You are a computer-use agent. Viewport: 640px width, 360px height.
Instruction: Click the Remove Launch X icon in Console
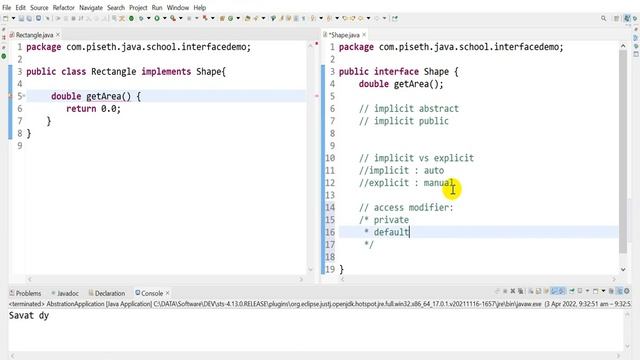tap(513, 291)
